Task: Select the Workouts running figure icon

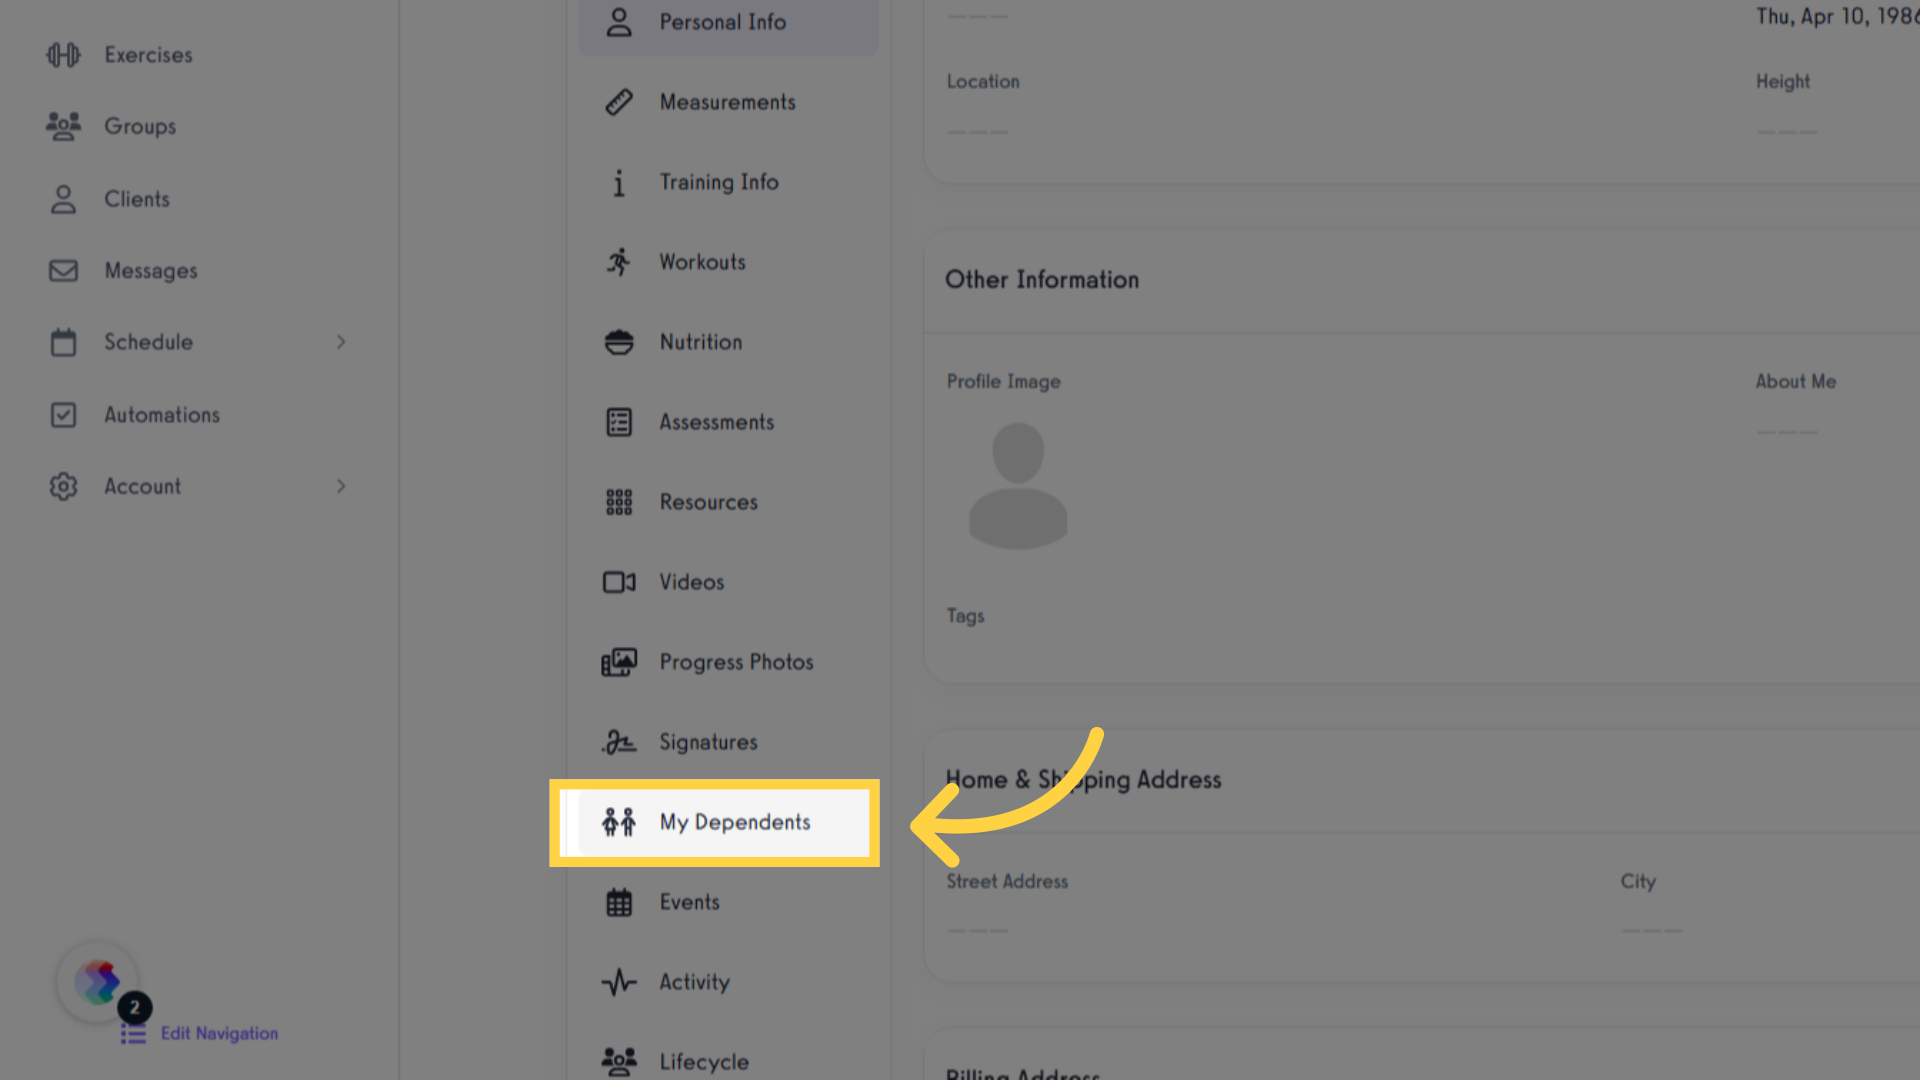Action: pos(619,262)
